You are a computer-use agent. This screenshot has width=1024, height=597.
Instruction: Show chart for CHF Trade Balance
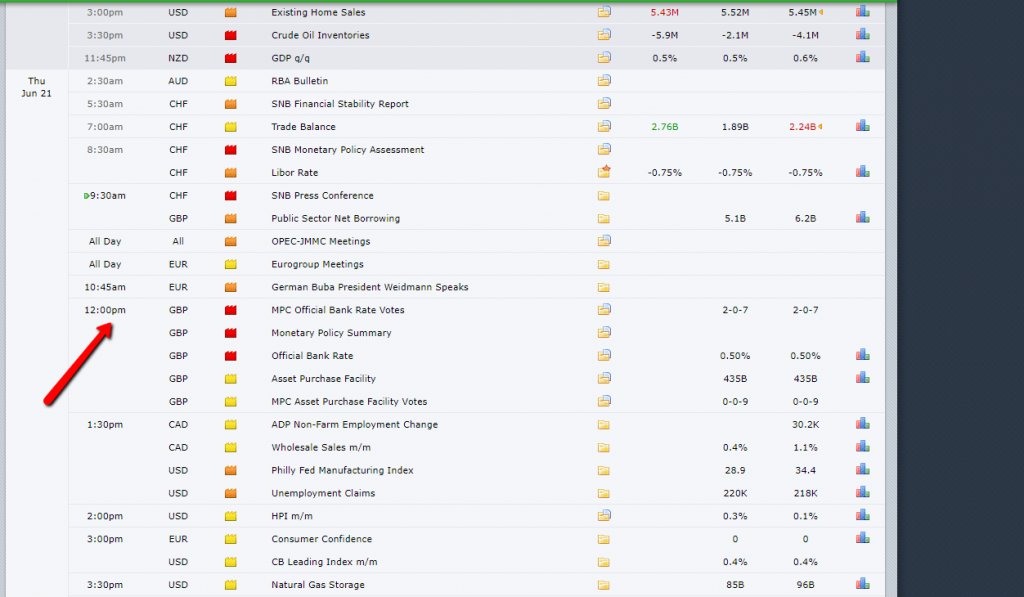pos(863,125)
